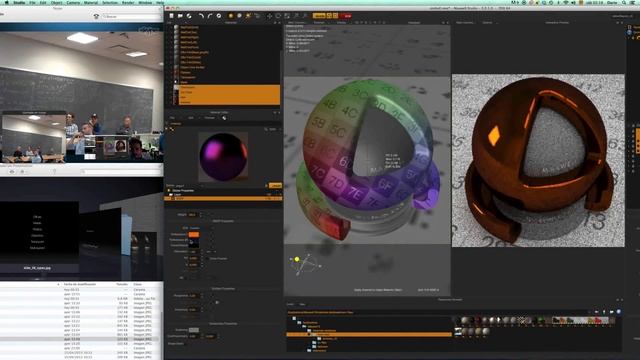Open Main Camera dropdown in Interactive Preview panel
Image resolution: width=640 pixels, height=360 pixels.
[x=465, y=23]
